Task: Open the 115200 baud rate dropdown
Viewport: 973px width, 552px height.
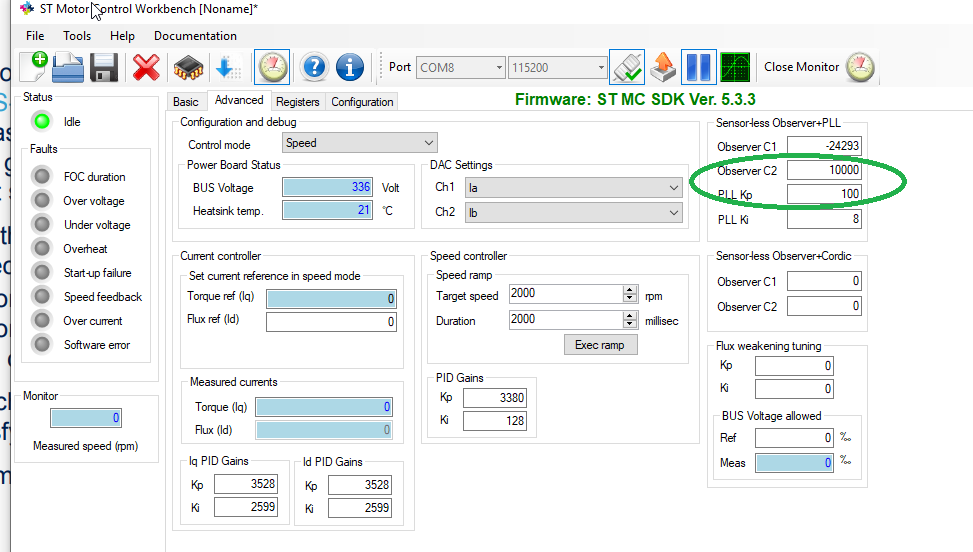Action: coord(557,67)
